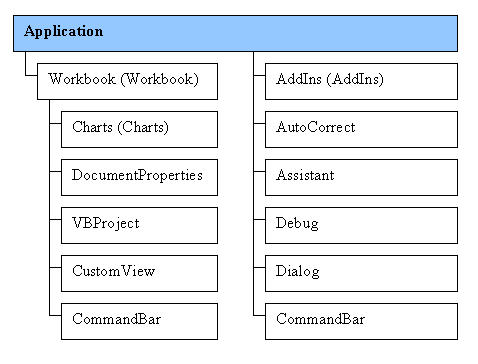The image size is (478, 364).
Task: Open the Debug object box
Action: (361, 225)
